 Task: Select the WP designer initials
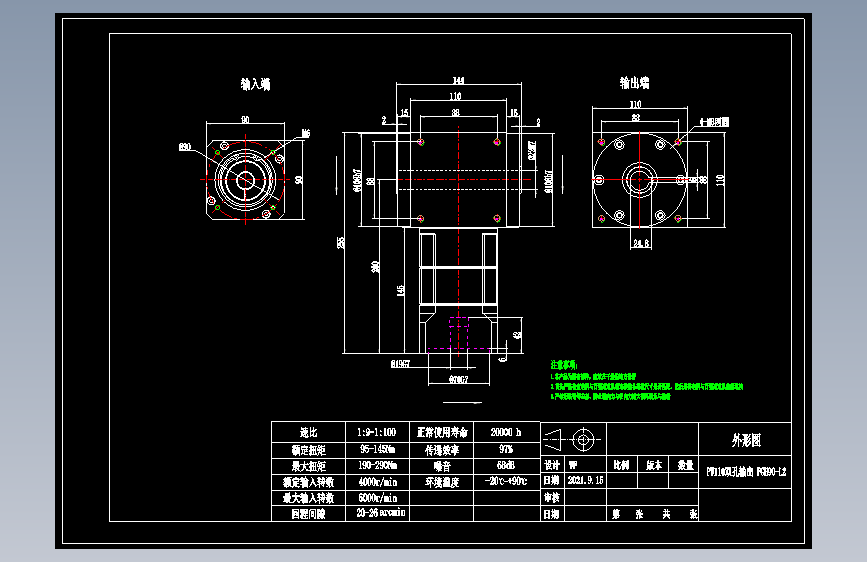[573, 465]
